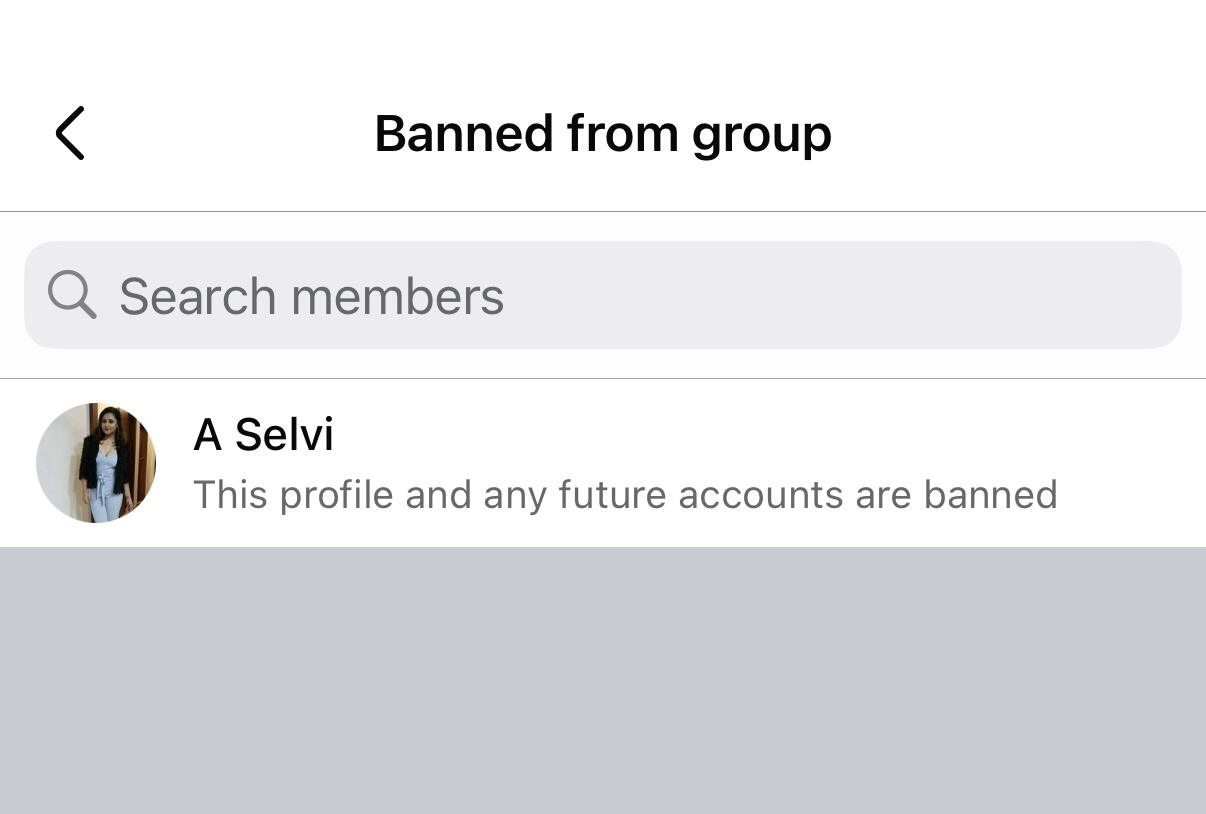The height and width of the screenshot is (814, 1206).
Task: Go back using the left chevron
Action: point(70,133)
